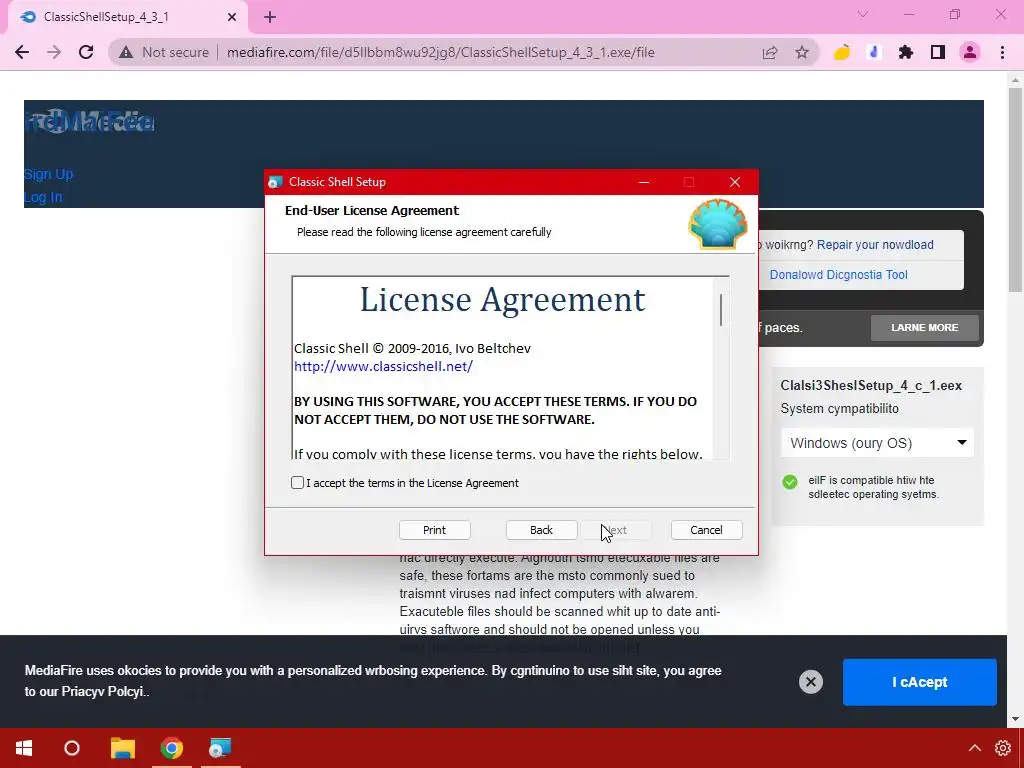Click the address bar URL field
Viewport: 1024px width, 768px height.
click(441, 52)
